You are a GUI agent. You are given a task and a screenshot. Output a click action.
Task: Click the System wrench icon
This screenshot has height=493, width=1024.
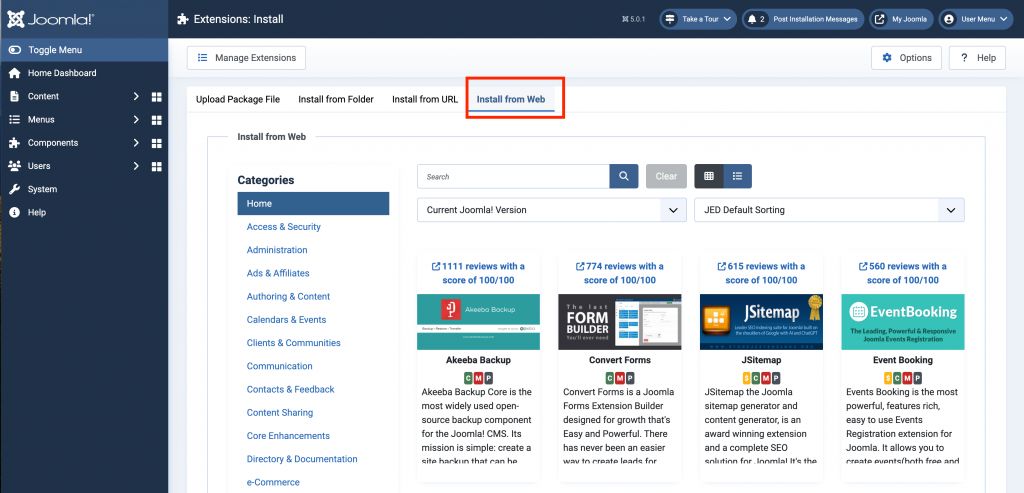[x=14, y=189]
